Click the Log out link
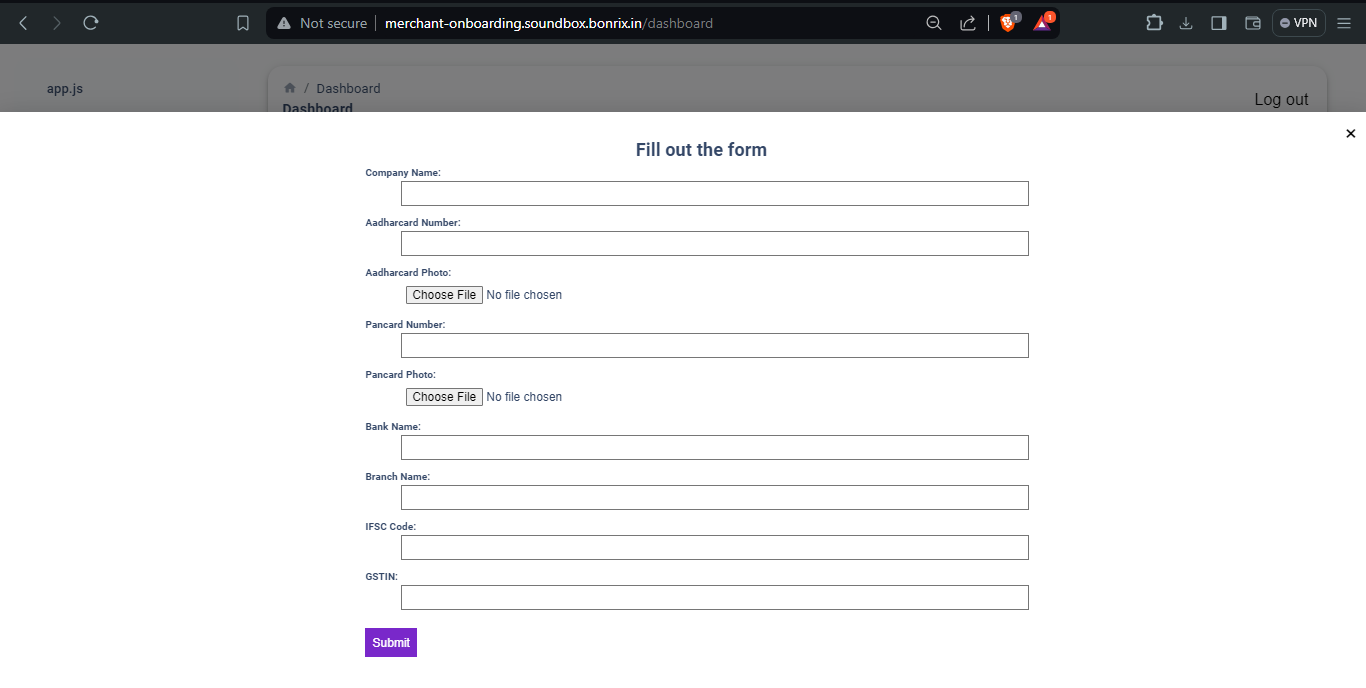Image resolution: width=1366 pixels, height=688 pixels. pyautogui.click(x=1281, y=99)
